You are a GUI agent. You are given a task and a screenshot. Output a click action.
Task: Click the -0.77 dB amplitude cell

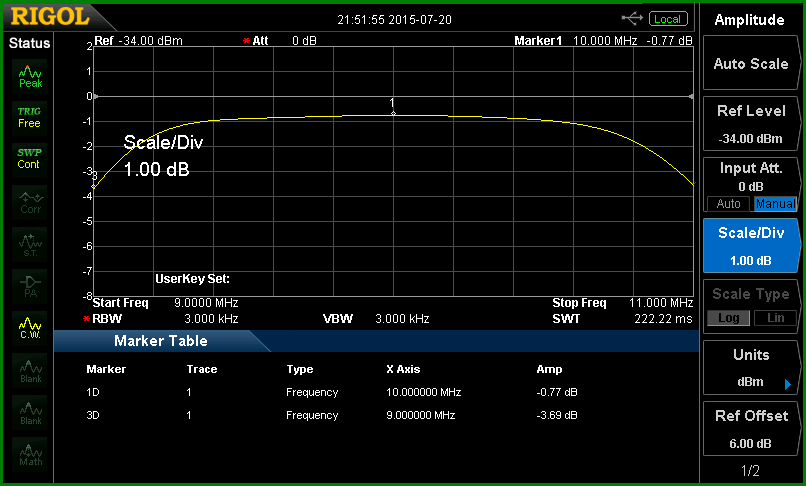[x=557, y=392]
